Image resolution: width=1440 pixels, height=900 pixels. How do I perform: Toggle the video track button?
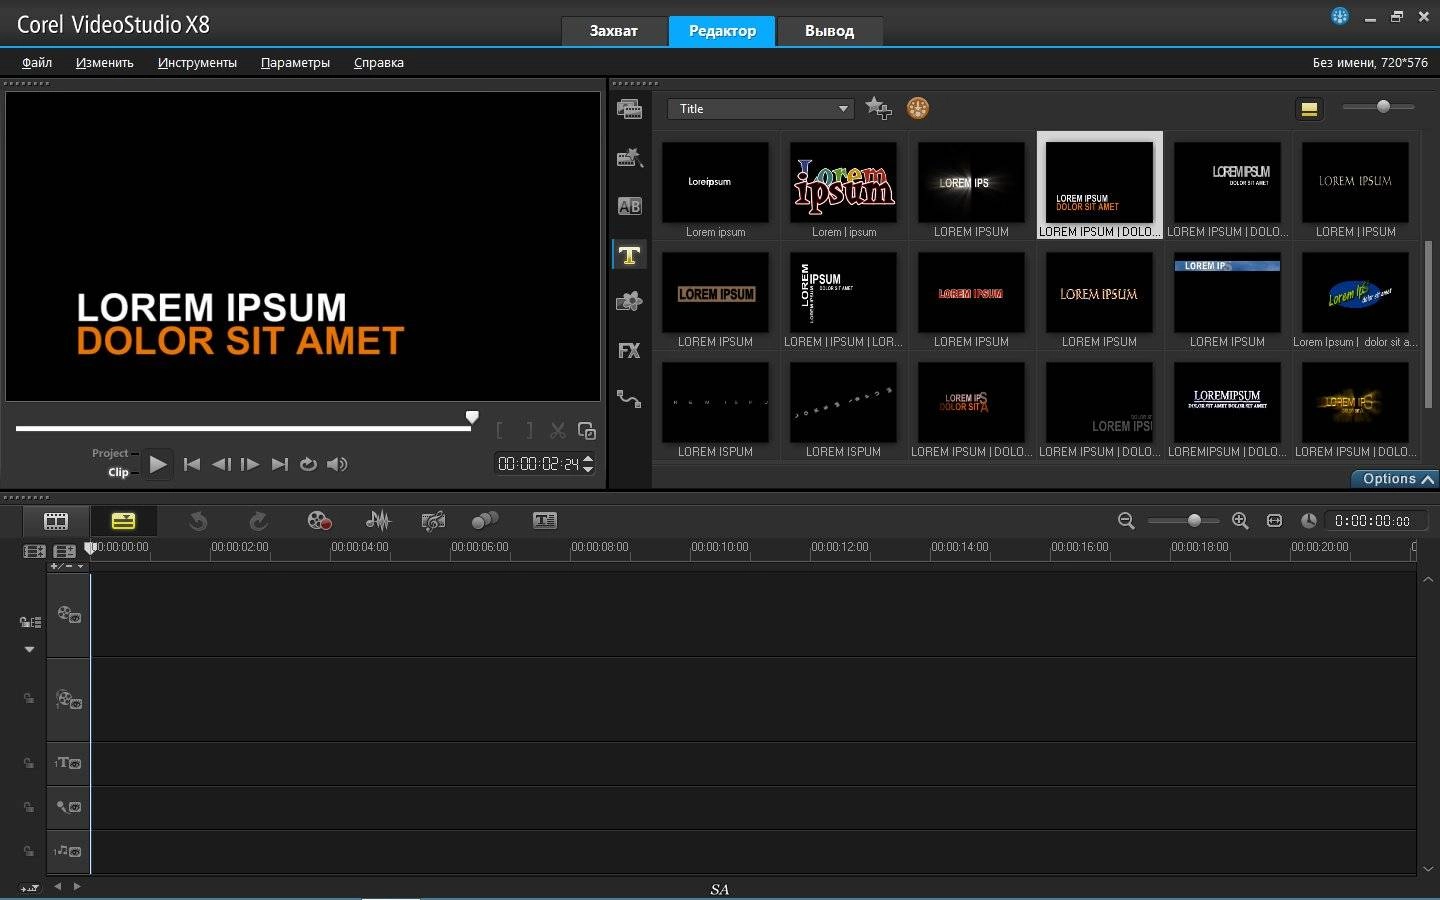point(68,614)
